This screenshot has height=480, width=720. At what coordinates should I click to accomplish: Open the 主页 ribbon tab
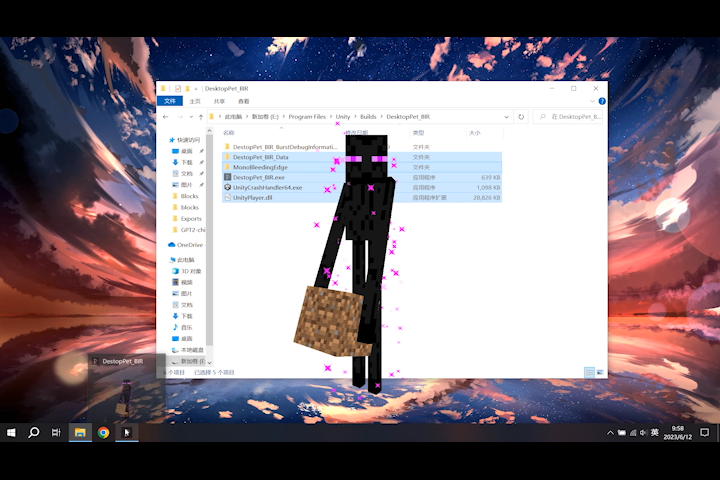(195, 101)
